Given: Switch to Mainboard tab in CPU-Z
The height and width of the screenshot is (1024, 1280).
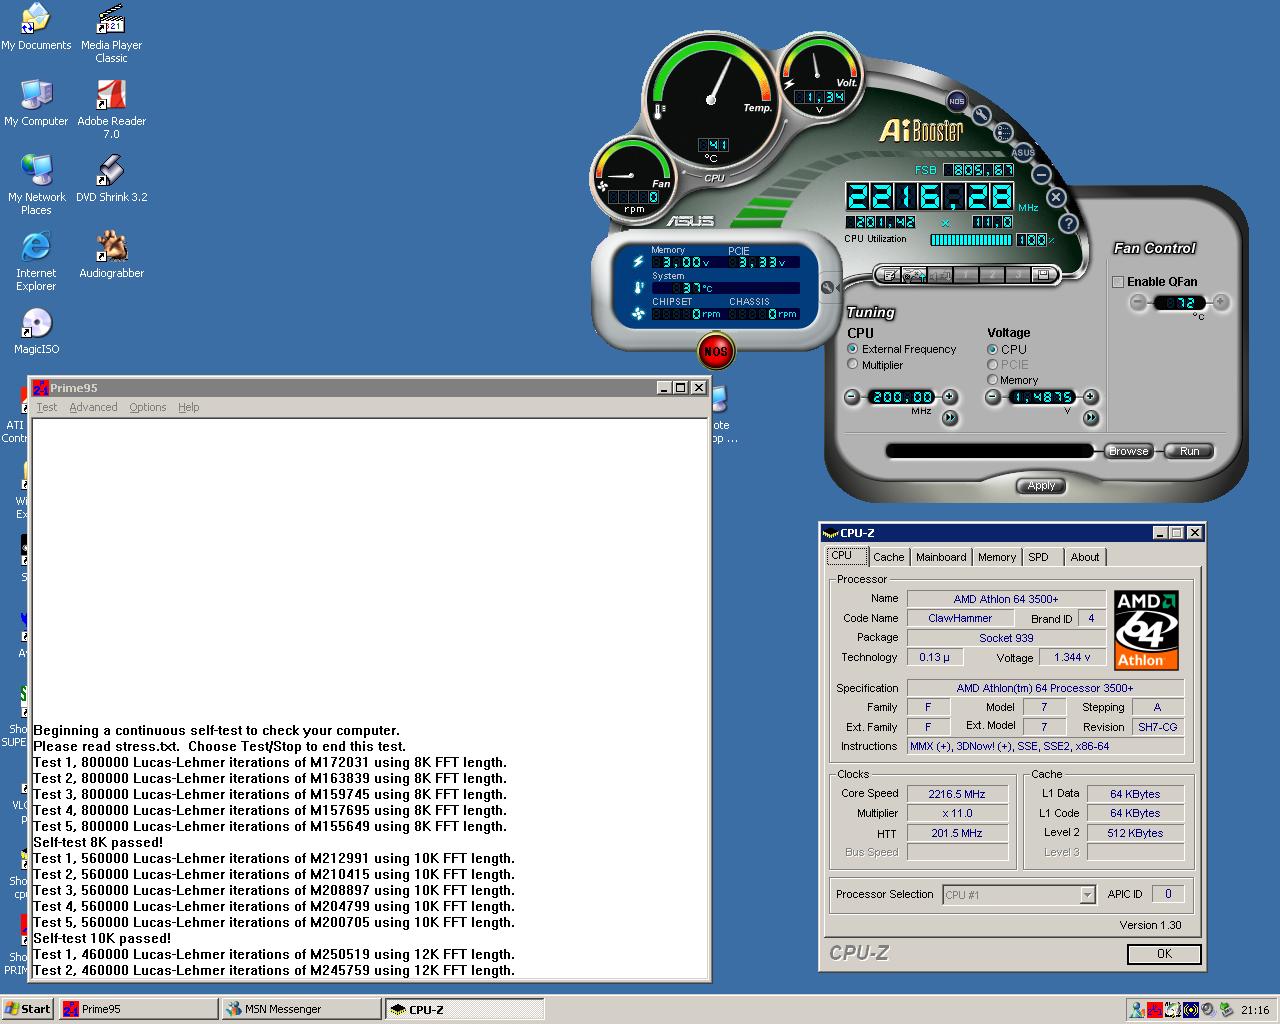Looking at the screenshot, I should 941,557.
